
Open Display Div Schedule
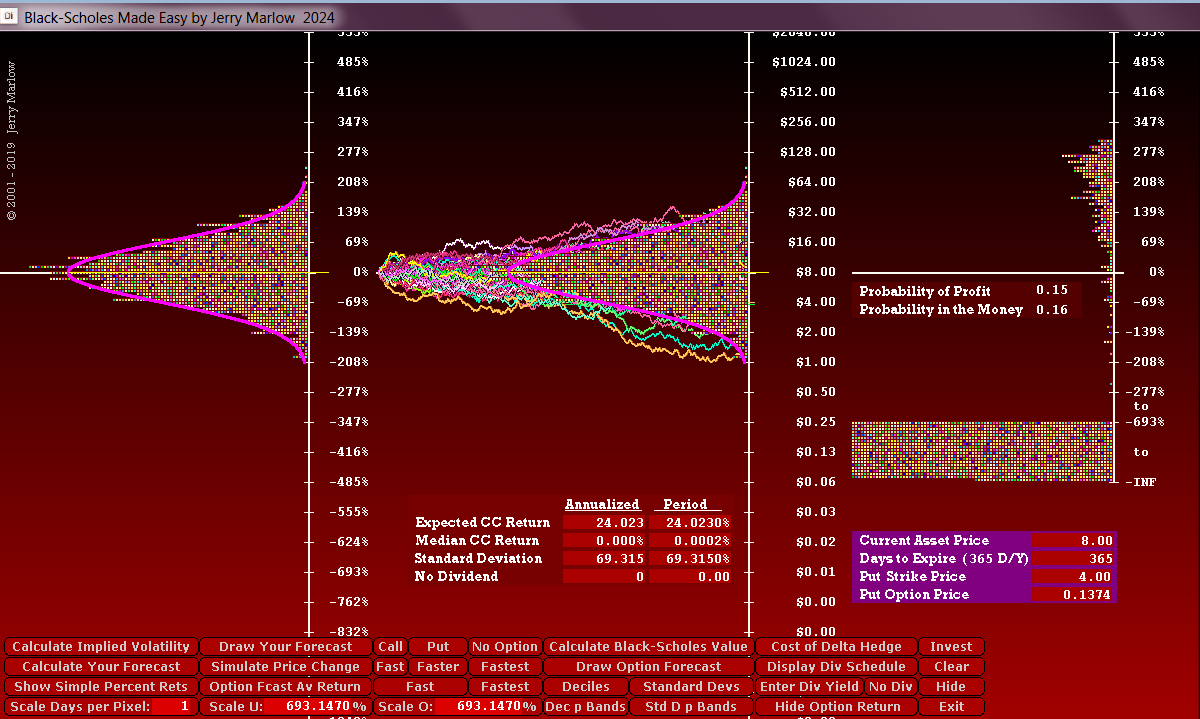tap(836, 667)
